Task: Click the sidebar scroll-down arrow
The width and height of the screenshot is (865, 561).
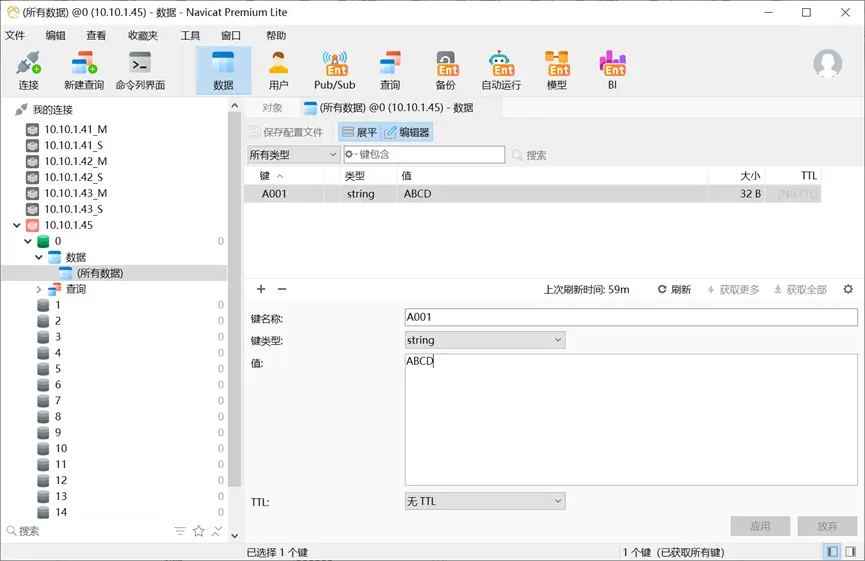Action: tap(234, 535)
